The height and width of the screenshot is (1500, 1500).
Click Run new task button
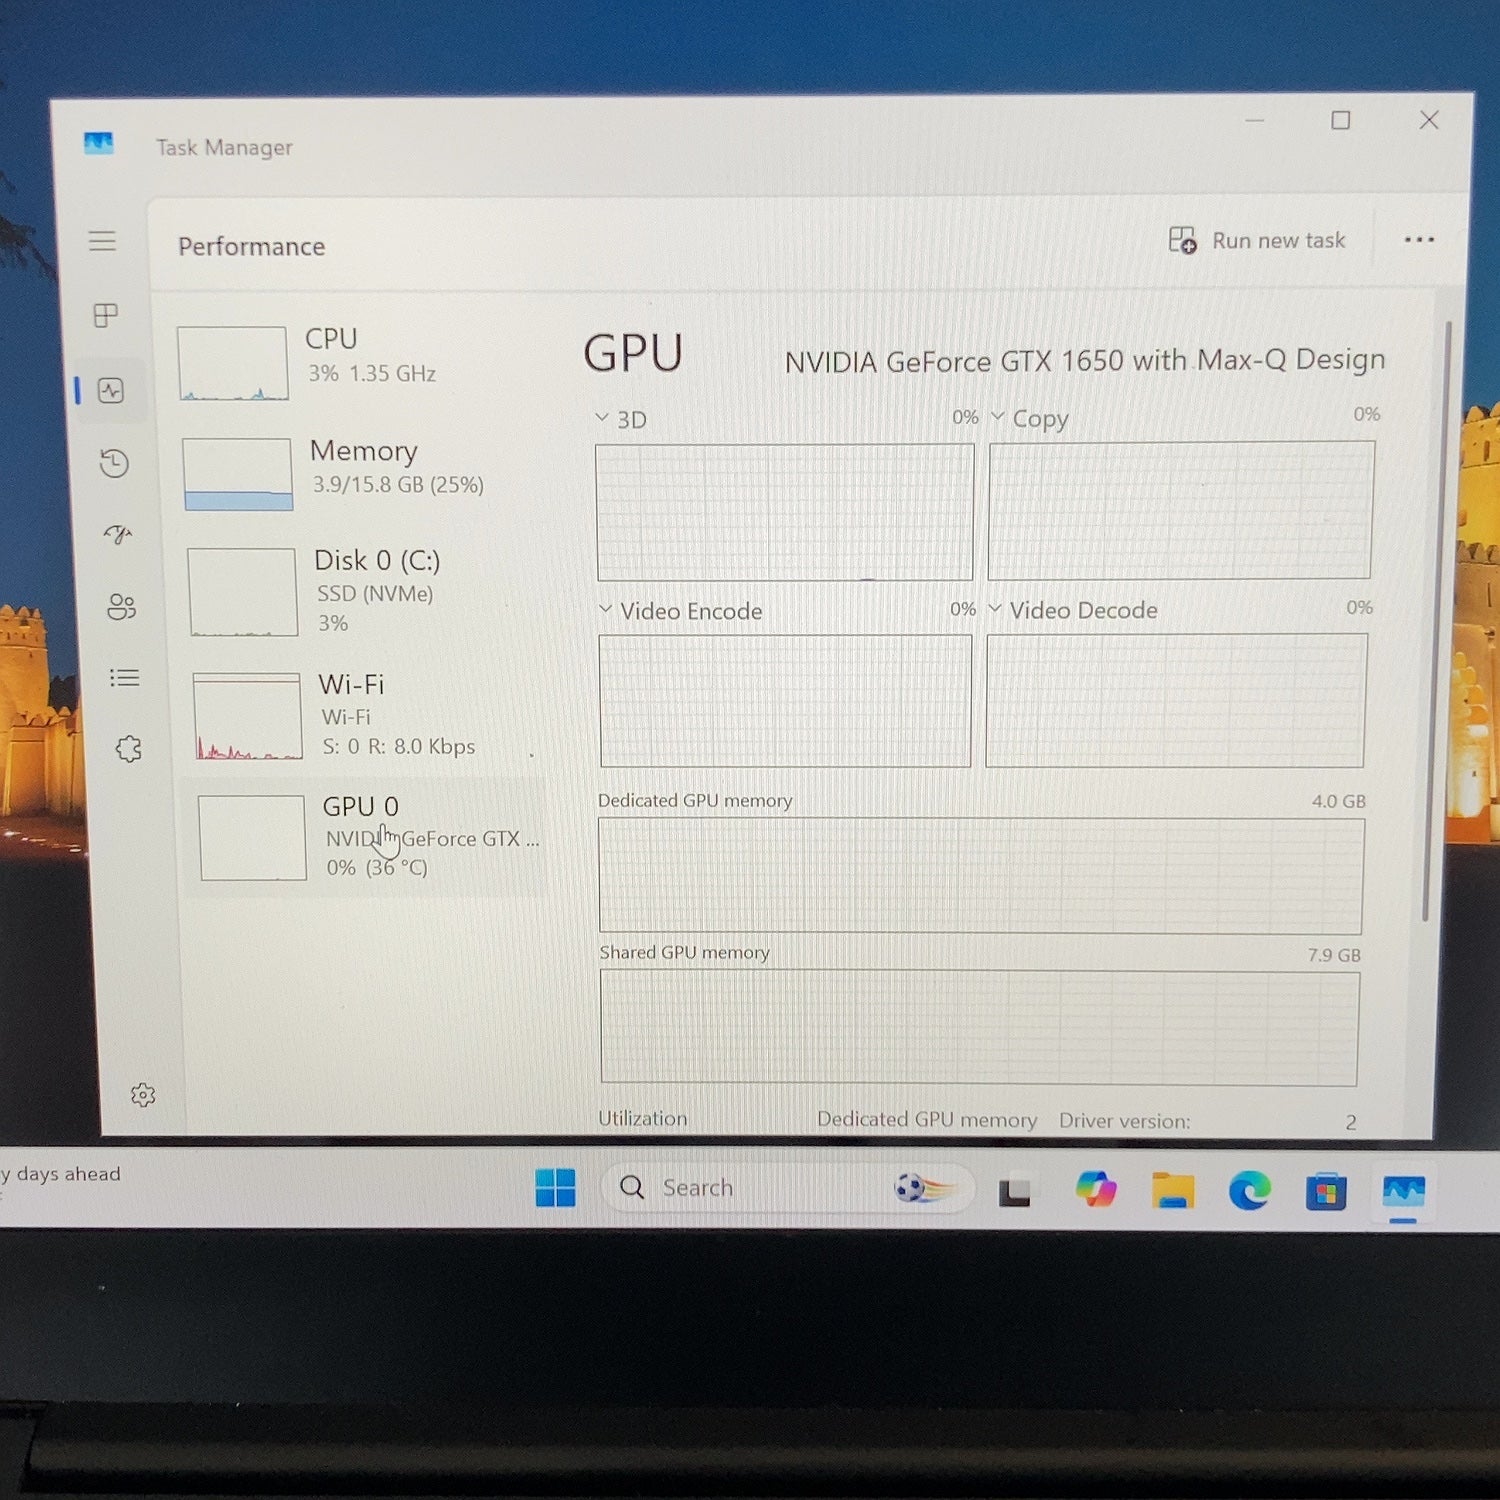click(x=1257, y=241)
